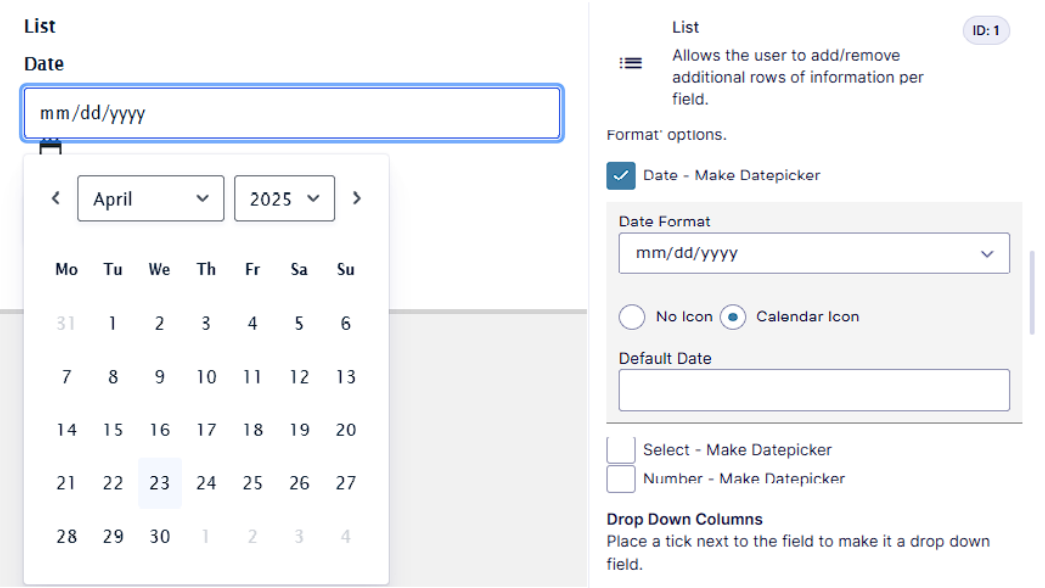This screenshot has height=588, width=1045.
Task: Pick April 20 in calendar
Action: (x=345, y=430)
